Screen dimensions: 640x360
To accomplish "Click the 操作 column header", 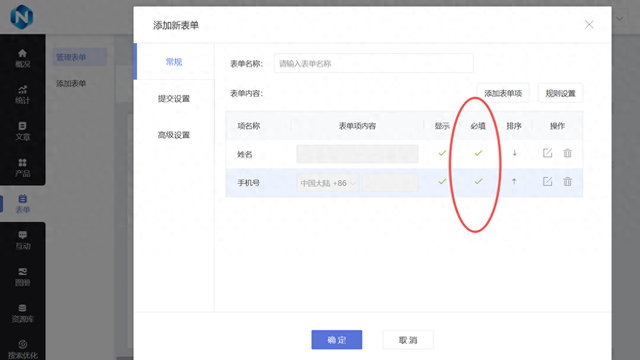I will pos(558,126).
